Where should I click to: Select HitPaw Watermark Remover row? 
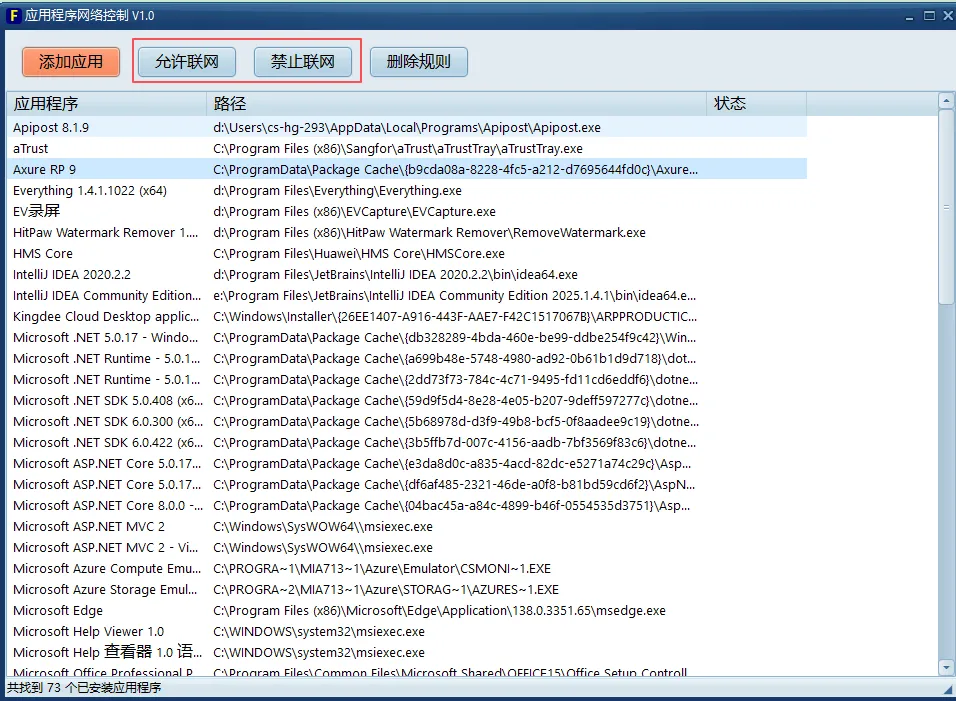(407, 232)
